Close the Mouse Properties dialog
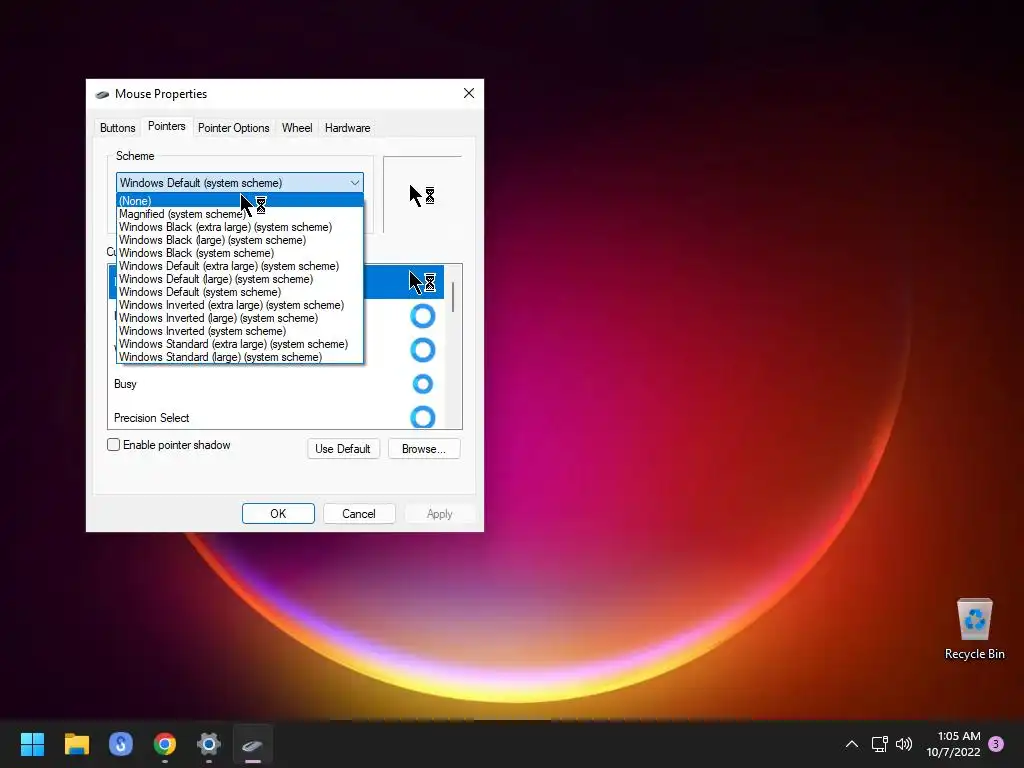The width and height of the screenshot is (1024, 768). 469,93
